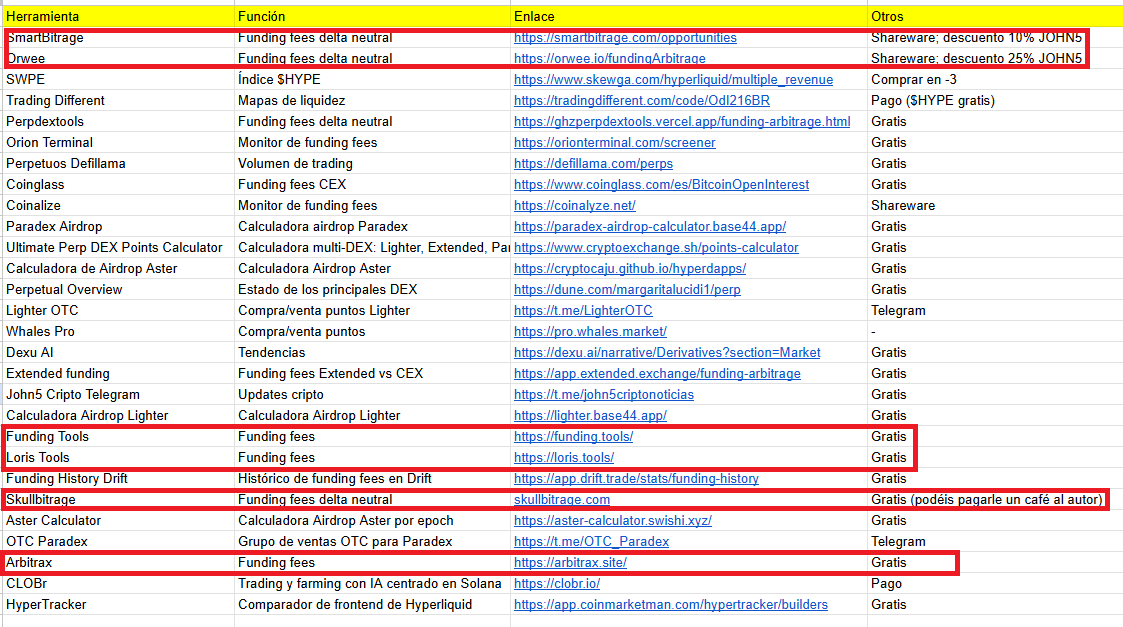Select the SmartBitrage cell
Screen dimensions: 1123x627
pyautogui.click(x=118, y=38)
